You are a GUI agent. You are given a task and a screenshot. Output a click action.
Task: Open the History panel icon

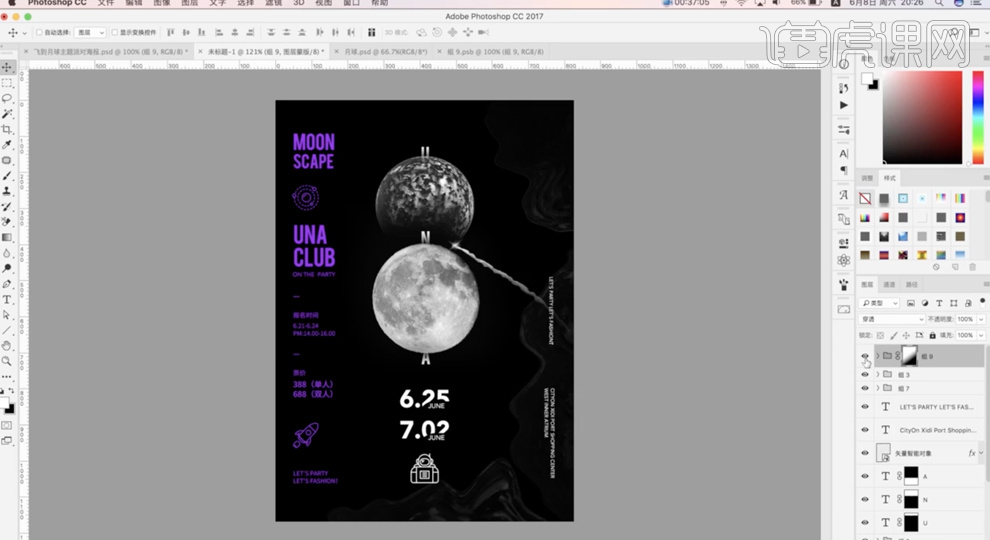tap(844, 88)
